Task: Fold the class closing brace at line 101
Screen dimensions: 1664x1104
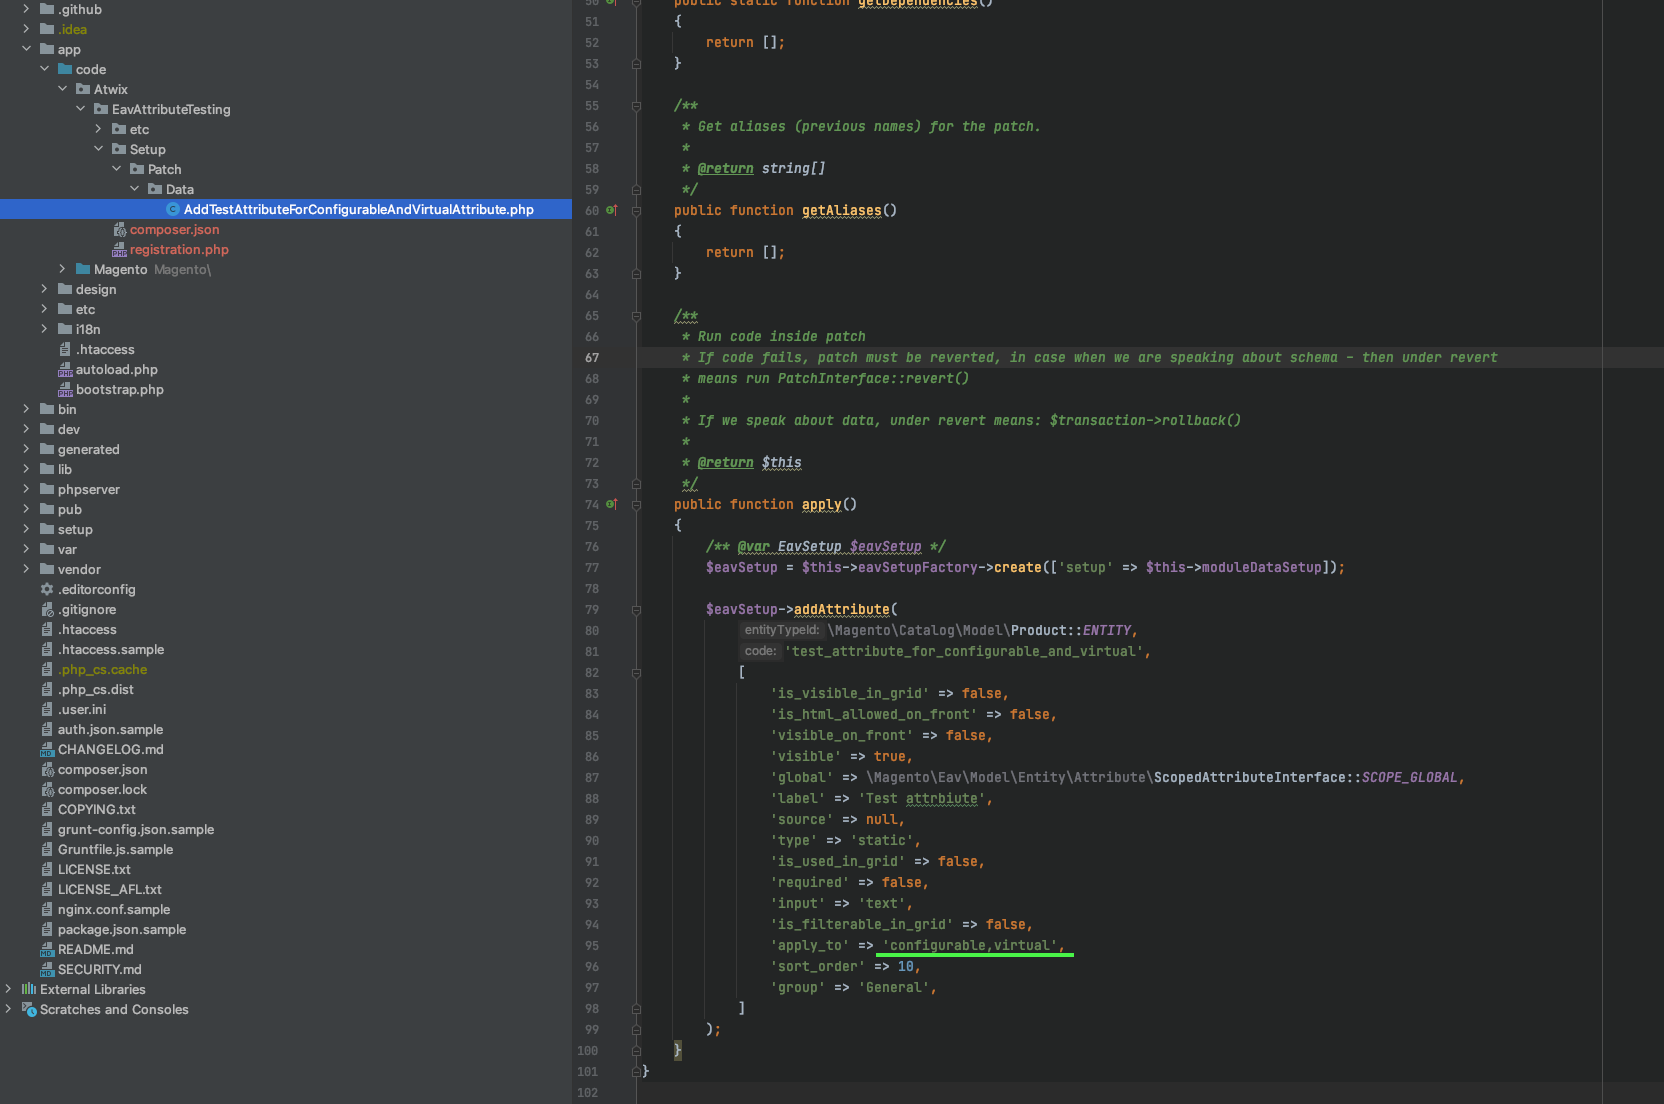Action: [x=636, y=1071]
